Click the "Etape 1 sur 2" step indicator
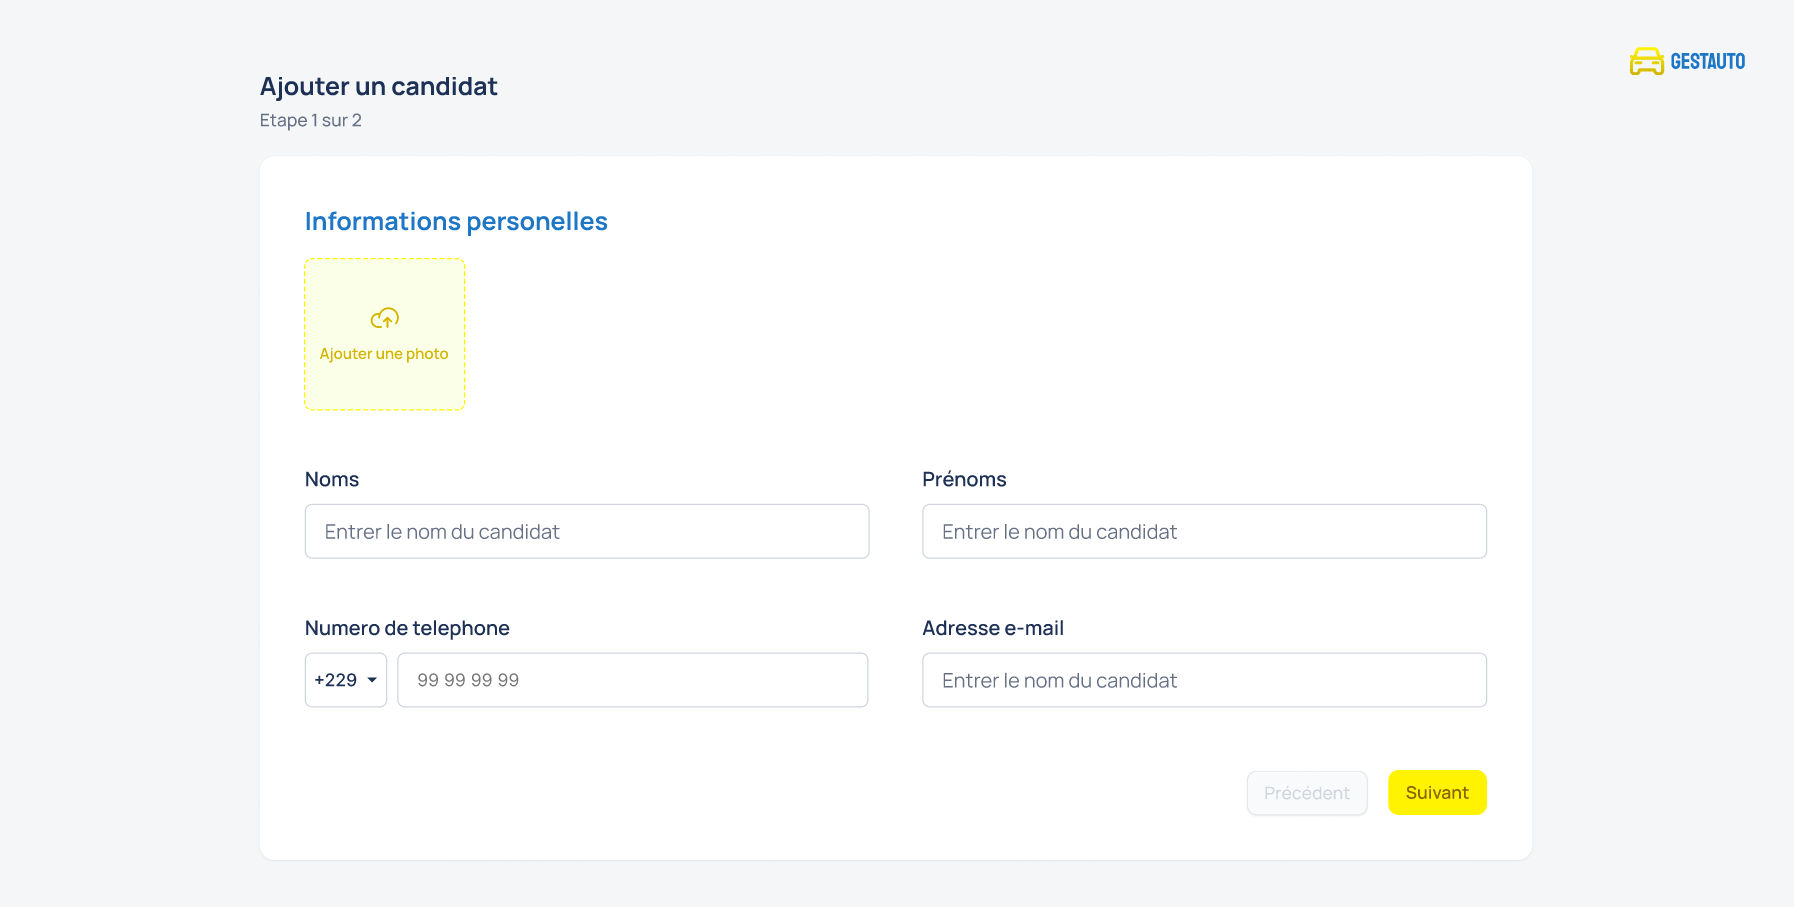Screen dimensions: 1794x907 click(x=310, y=120)
